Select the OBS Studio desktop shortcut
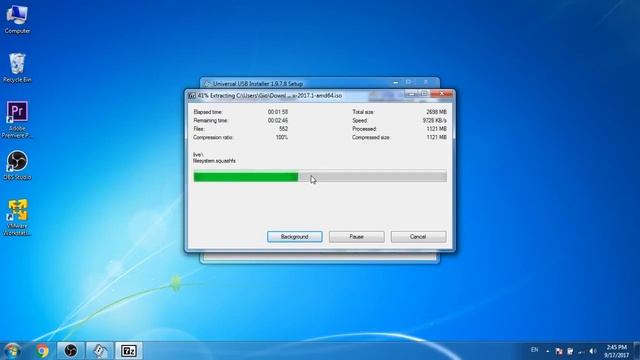This screenshot has width=640, height=360. click(17, 165)
